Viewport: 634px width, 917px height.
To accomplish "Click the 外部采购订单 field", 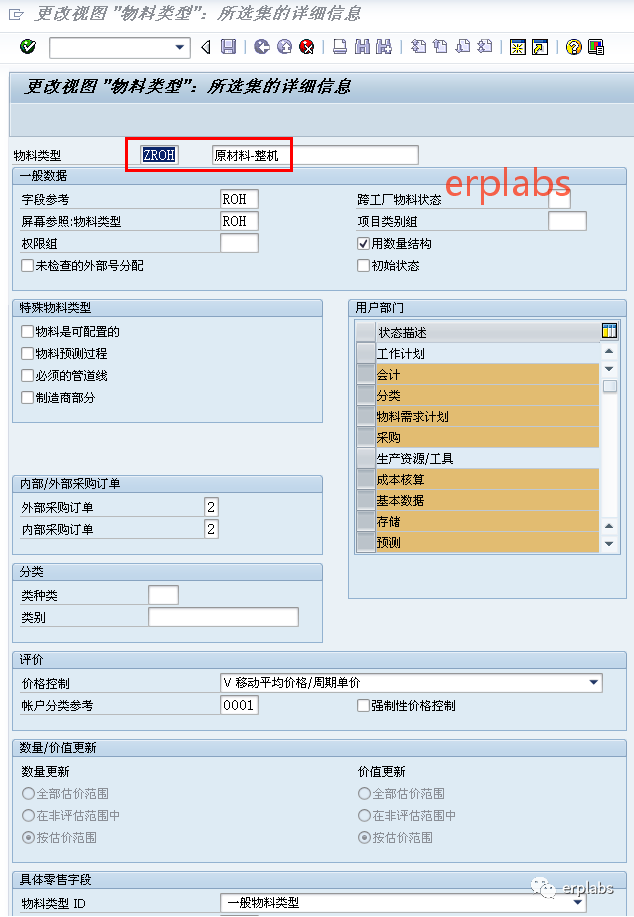I will tap(211, 506).
